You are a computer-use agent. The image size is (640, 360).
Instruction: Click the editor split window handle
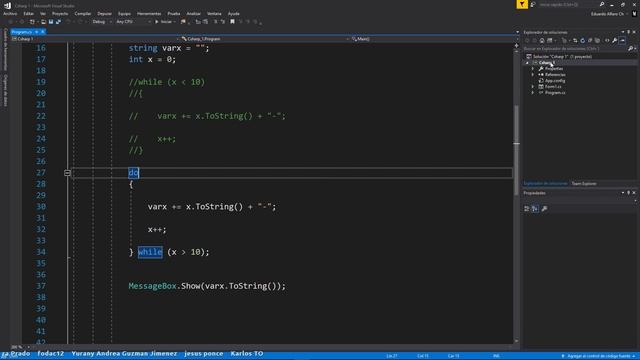click(x=516, y=45)
